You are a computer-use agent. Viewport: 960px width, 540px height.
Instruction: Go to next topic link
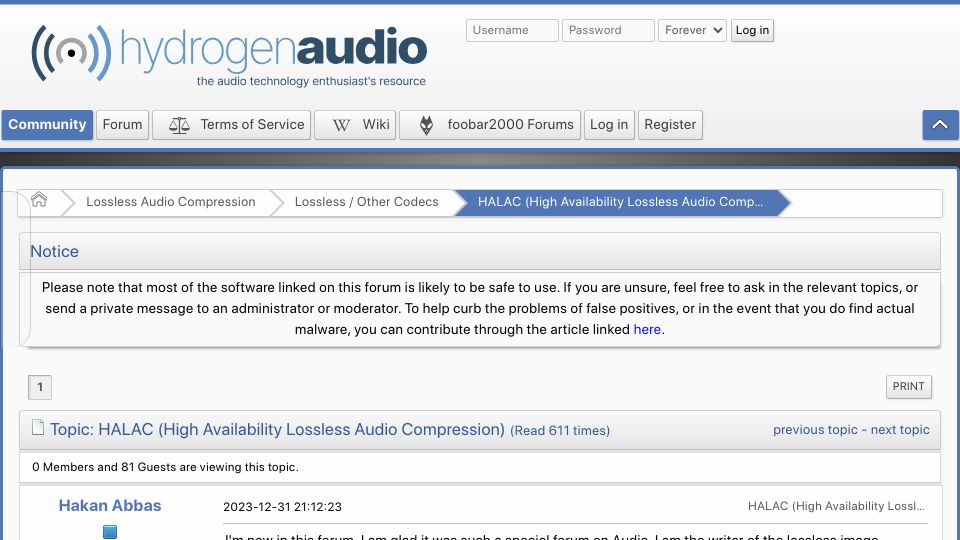click(x=900, y=430)
